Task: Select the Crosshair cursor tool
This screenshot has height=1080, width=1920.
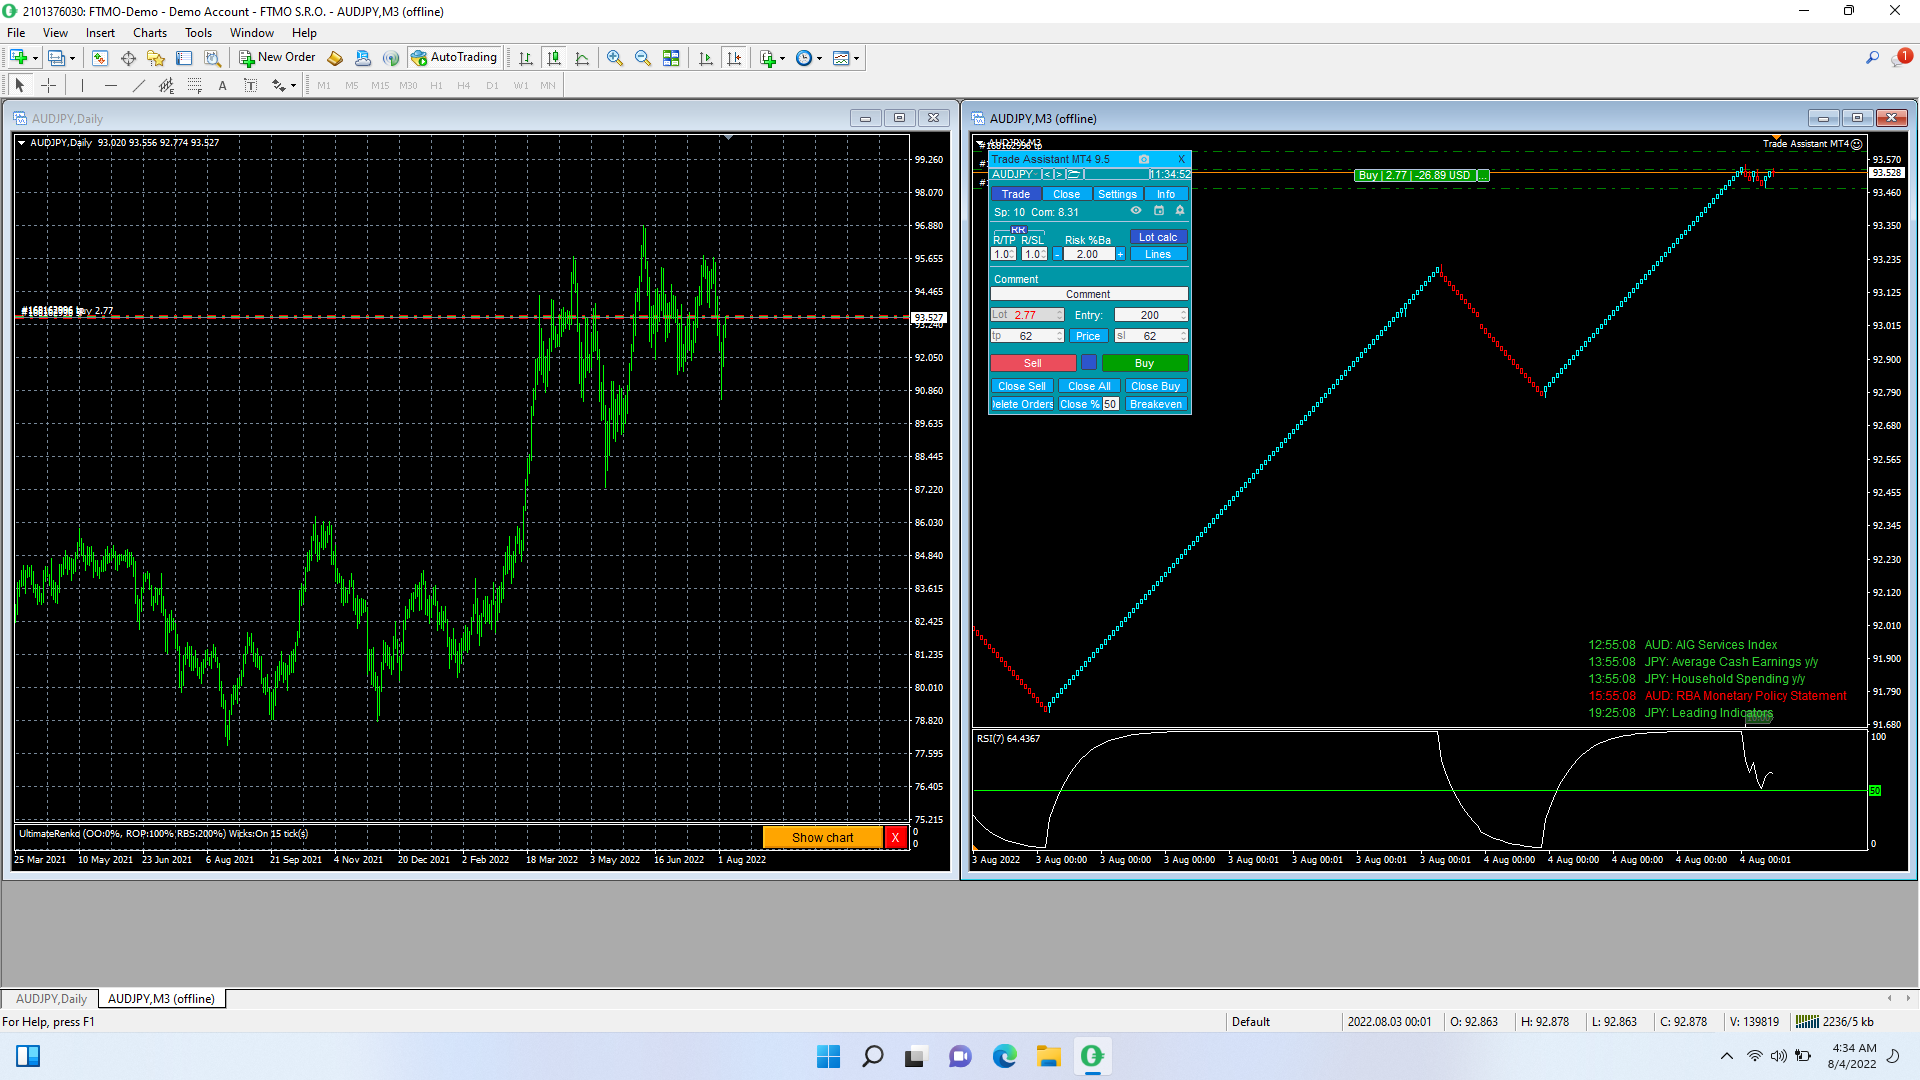Action: pyautogui.click(x=48, y=86)
